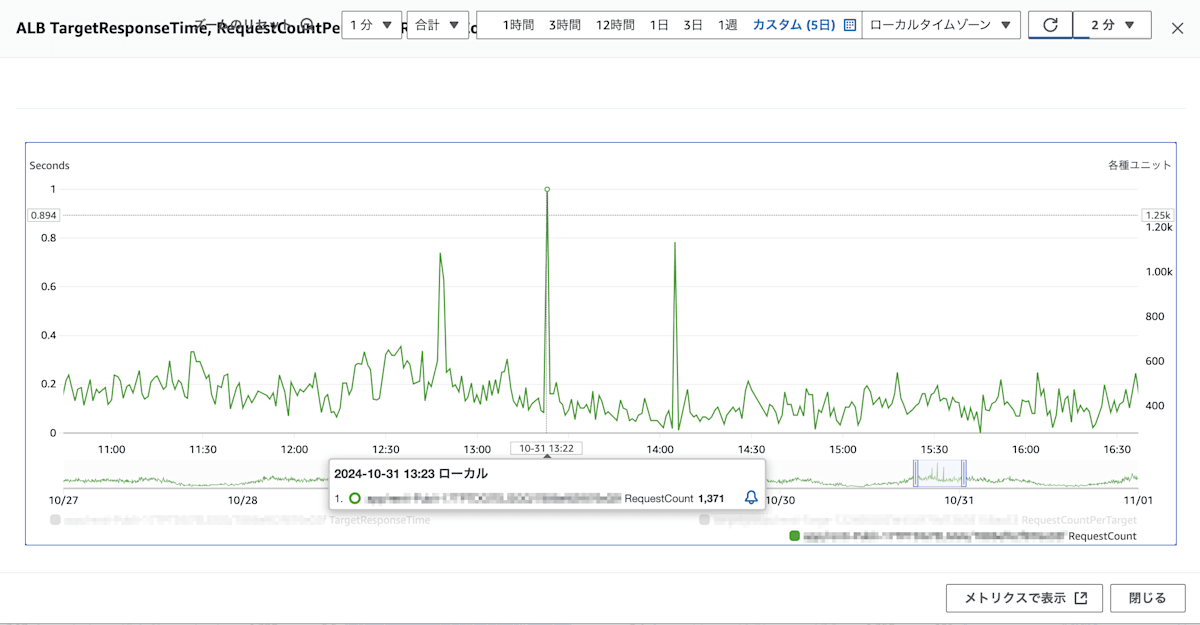This screenshot has height=625, width=1200.
Task: Click the 閉じる button
Action: 1148,598
